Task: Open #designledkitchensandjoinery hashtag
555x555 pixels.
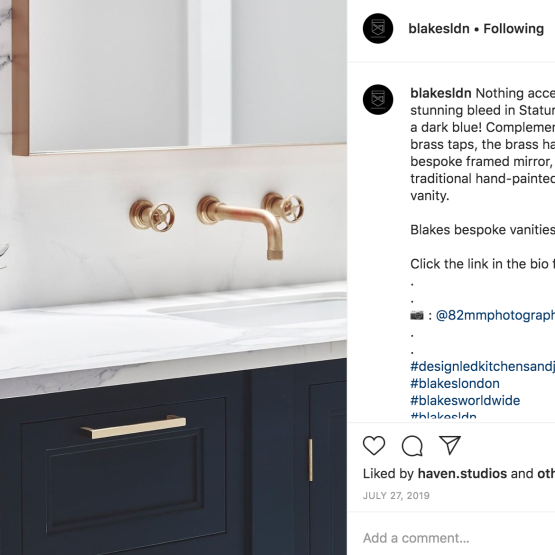Action: [x=482, y=366]
